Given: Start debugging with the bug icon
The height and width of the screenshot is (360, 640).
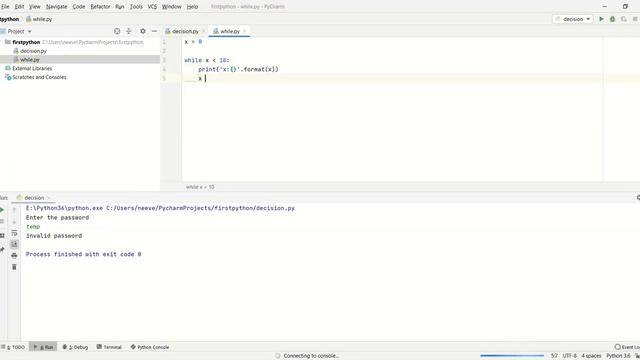Looking at the screenshot, I should click(x=612, y=19).
